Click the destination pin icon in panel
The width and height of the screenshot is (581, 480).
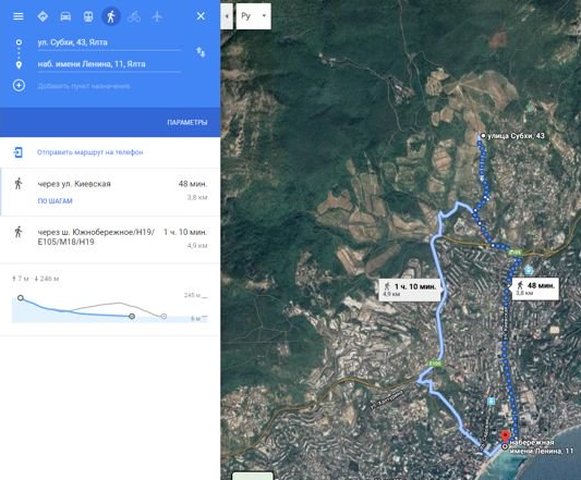[19, 65]
